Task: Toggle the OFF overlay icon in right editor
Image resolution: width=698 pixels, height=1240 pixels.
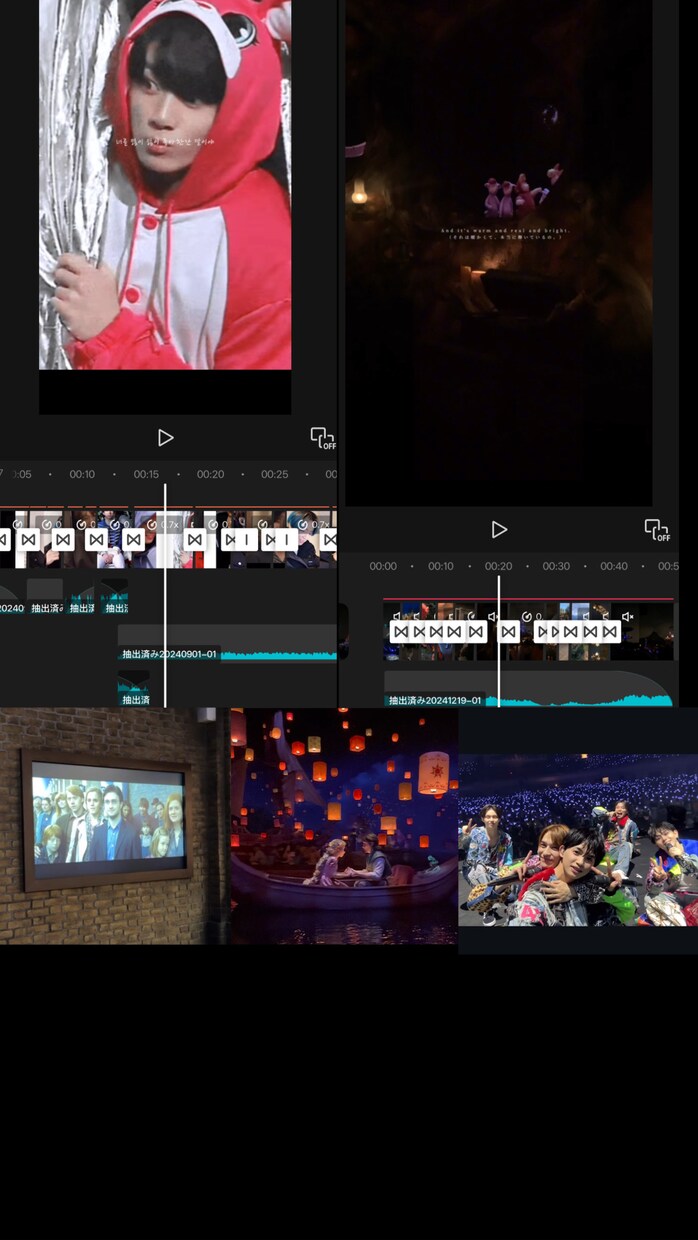Action: point(657,530)
